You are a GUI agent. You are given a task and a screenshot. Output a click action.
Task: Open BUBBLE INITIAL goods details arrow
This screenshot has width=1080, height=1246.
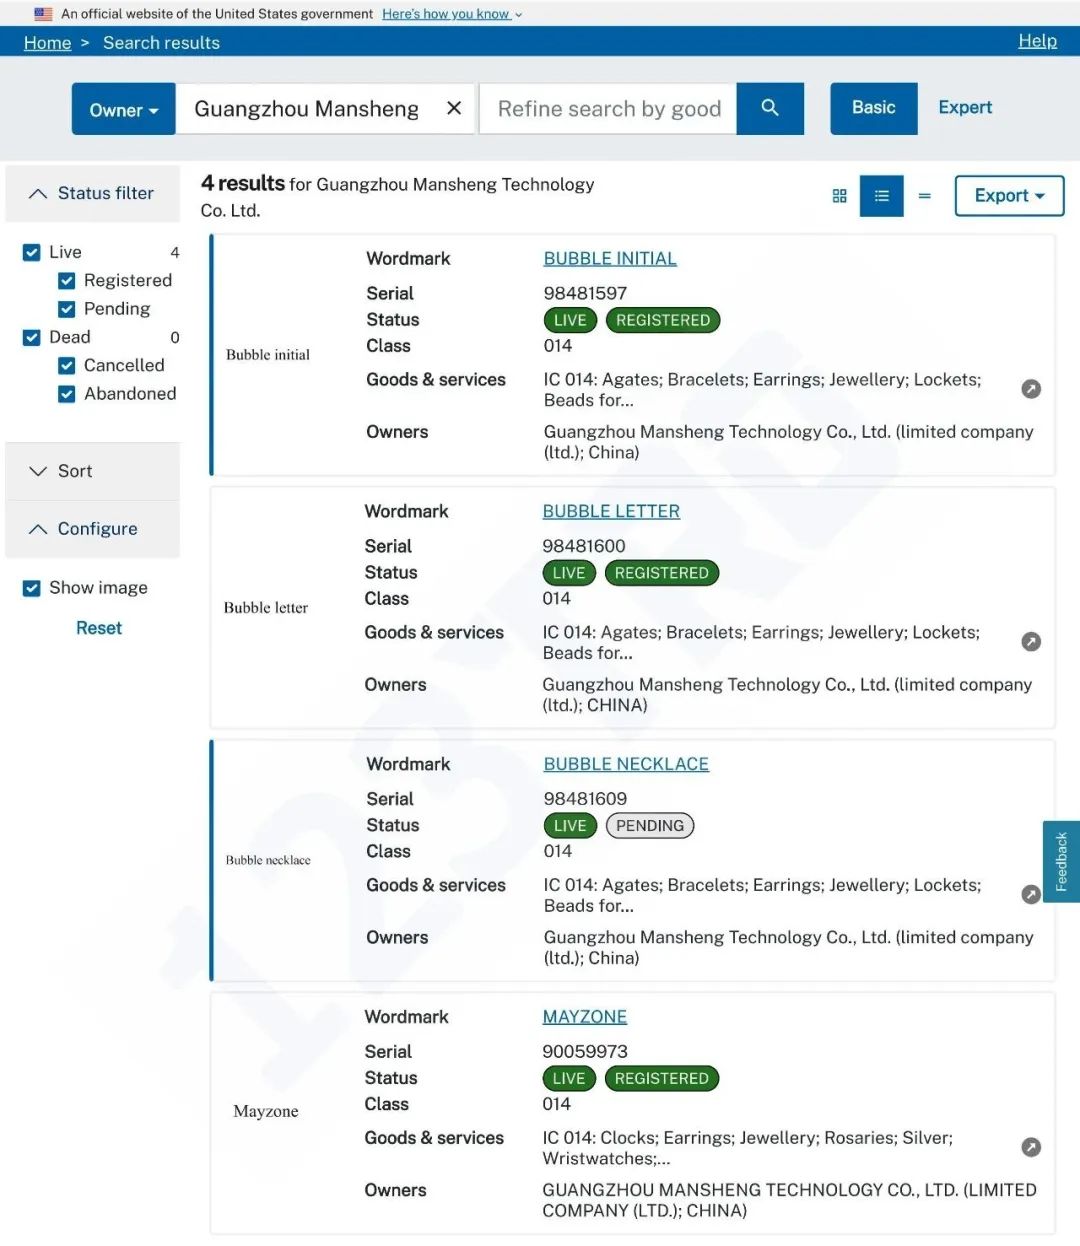point(1031,389)
